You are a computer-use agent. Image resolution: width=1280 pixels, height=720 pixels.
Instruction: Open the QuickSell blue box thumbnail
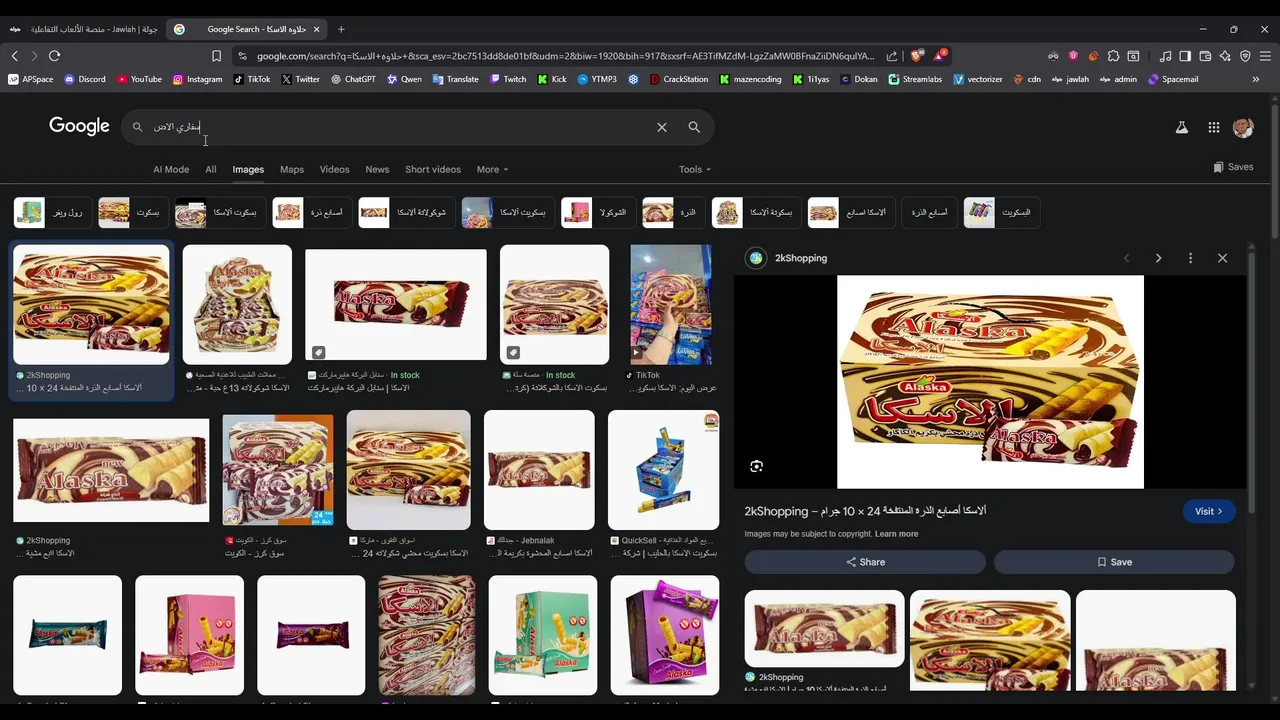click(663, 469)
